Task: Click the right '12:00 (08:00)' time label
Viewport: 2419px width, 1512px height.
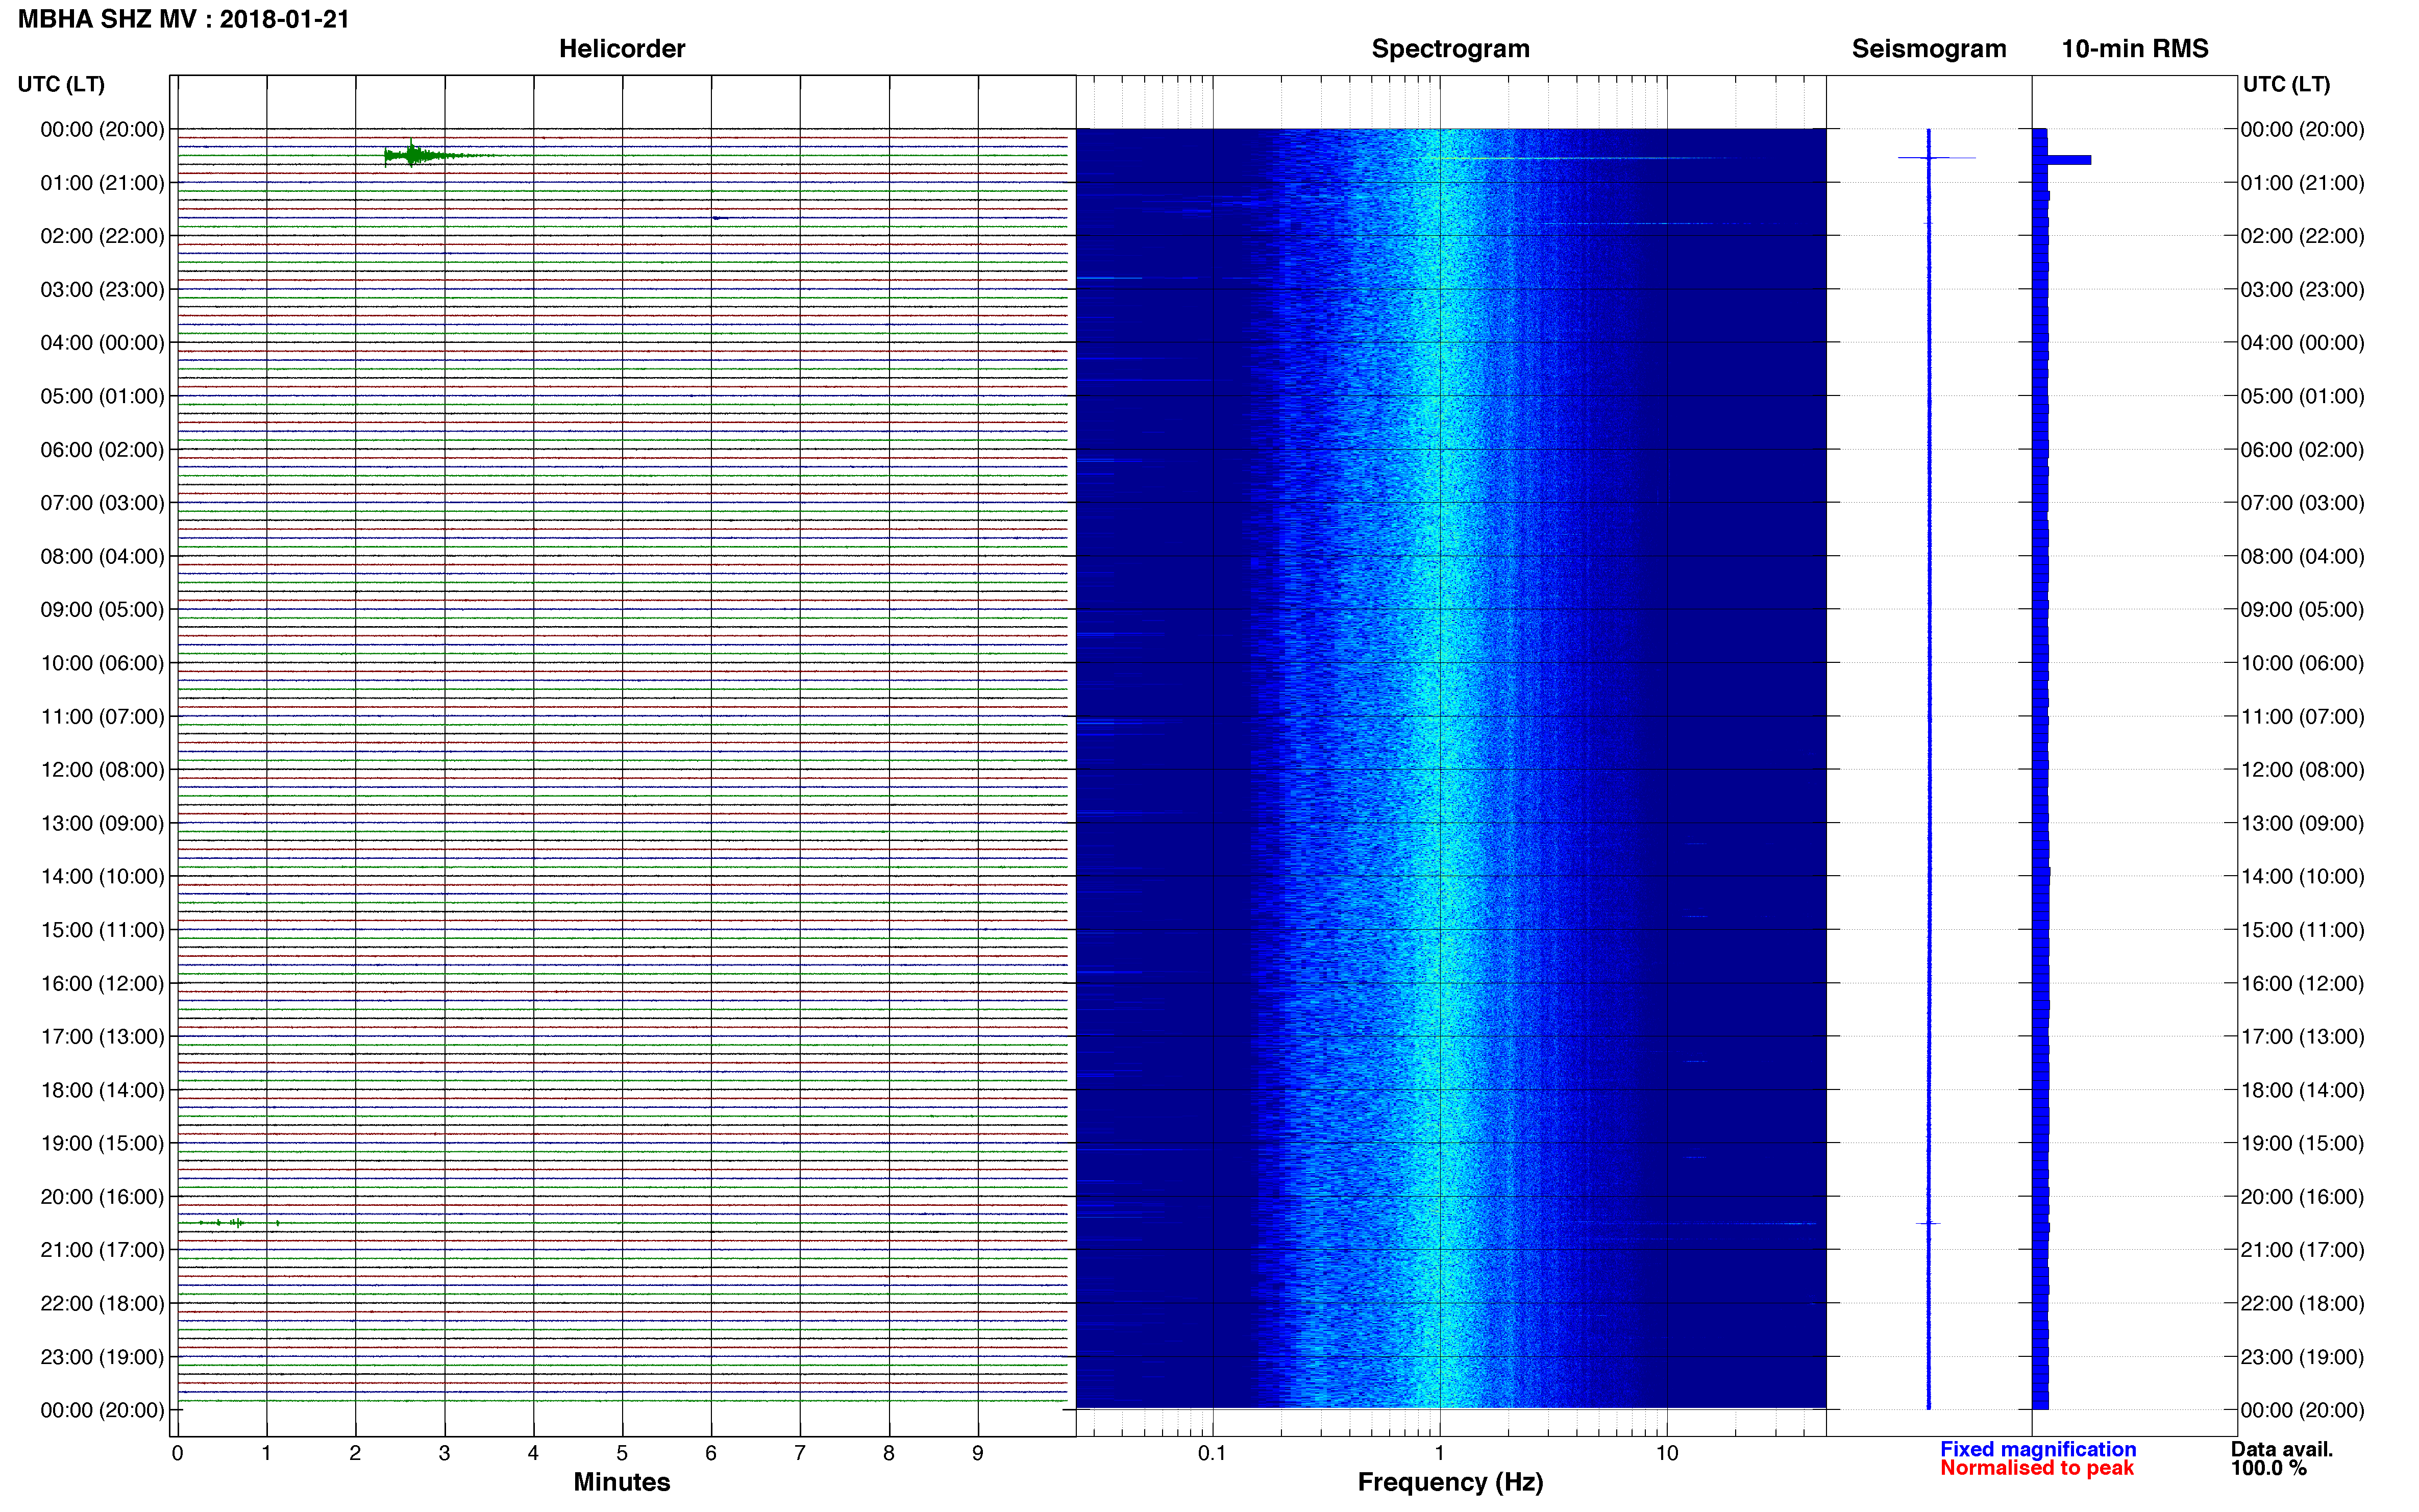Action: point(2302,770)
